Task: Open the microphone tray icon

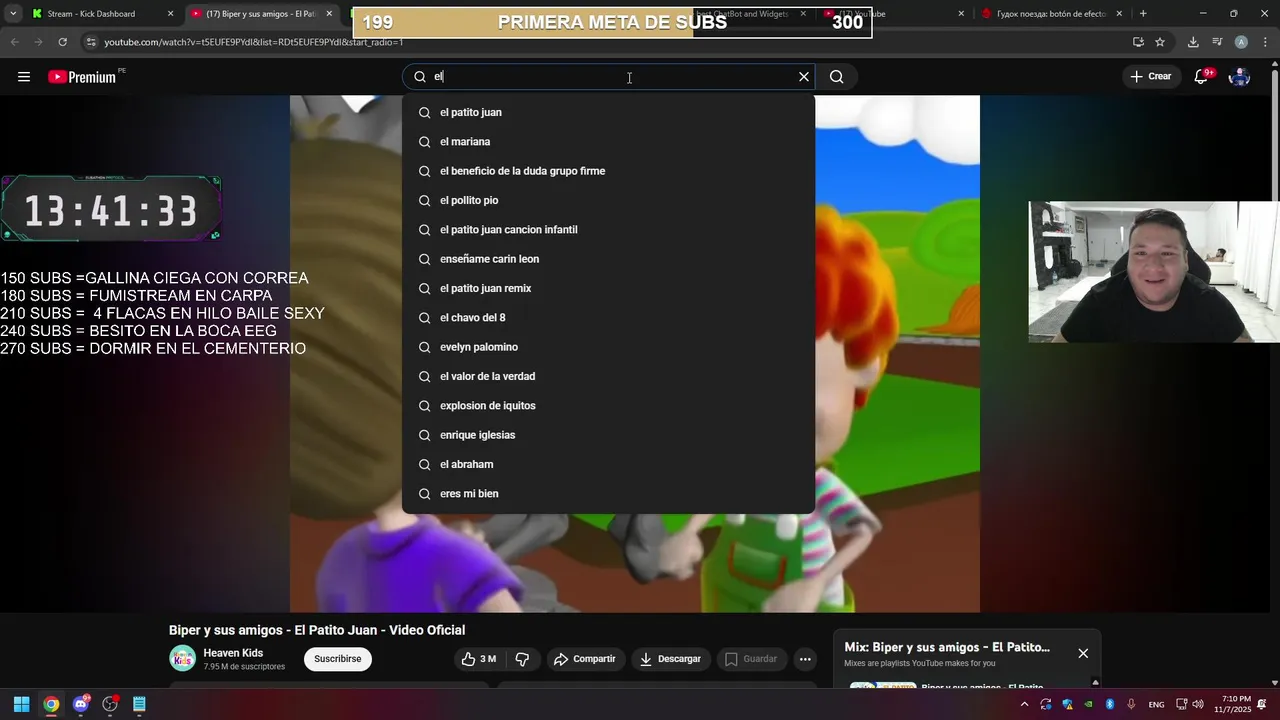Action: 1131,704
